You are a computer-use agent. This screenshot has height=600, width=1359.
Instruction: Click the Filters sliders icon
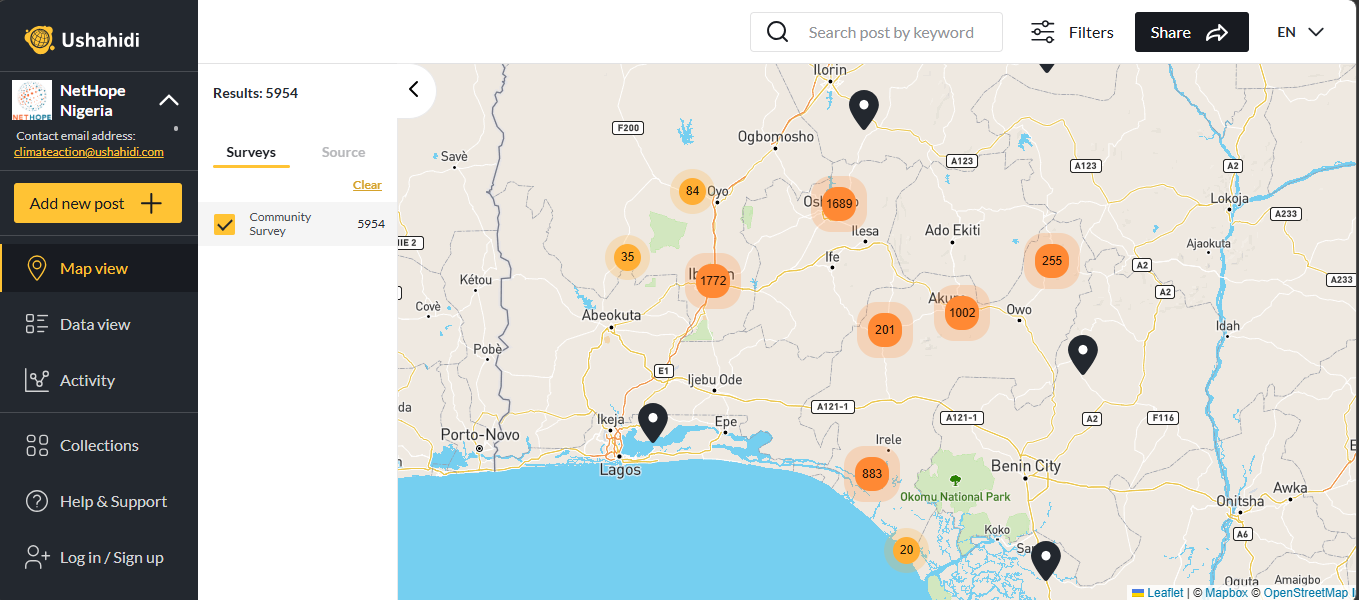click(x=1043, y=32)
